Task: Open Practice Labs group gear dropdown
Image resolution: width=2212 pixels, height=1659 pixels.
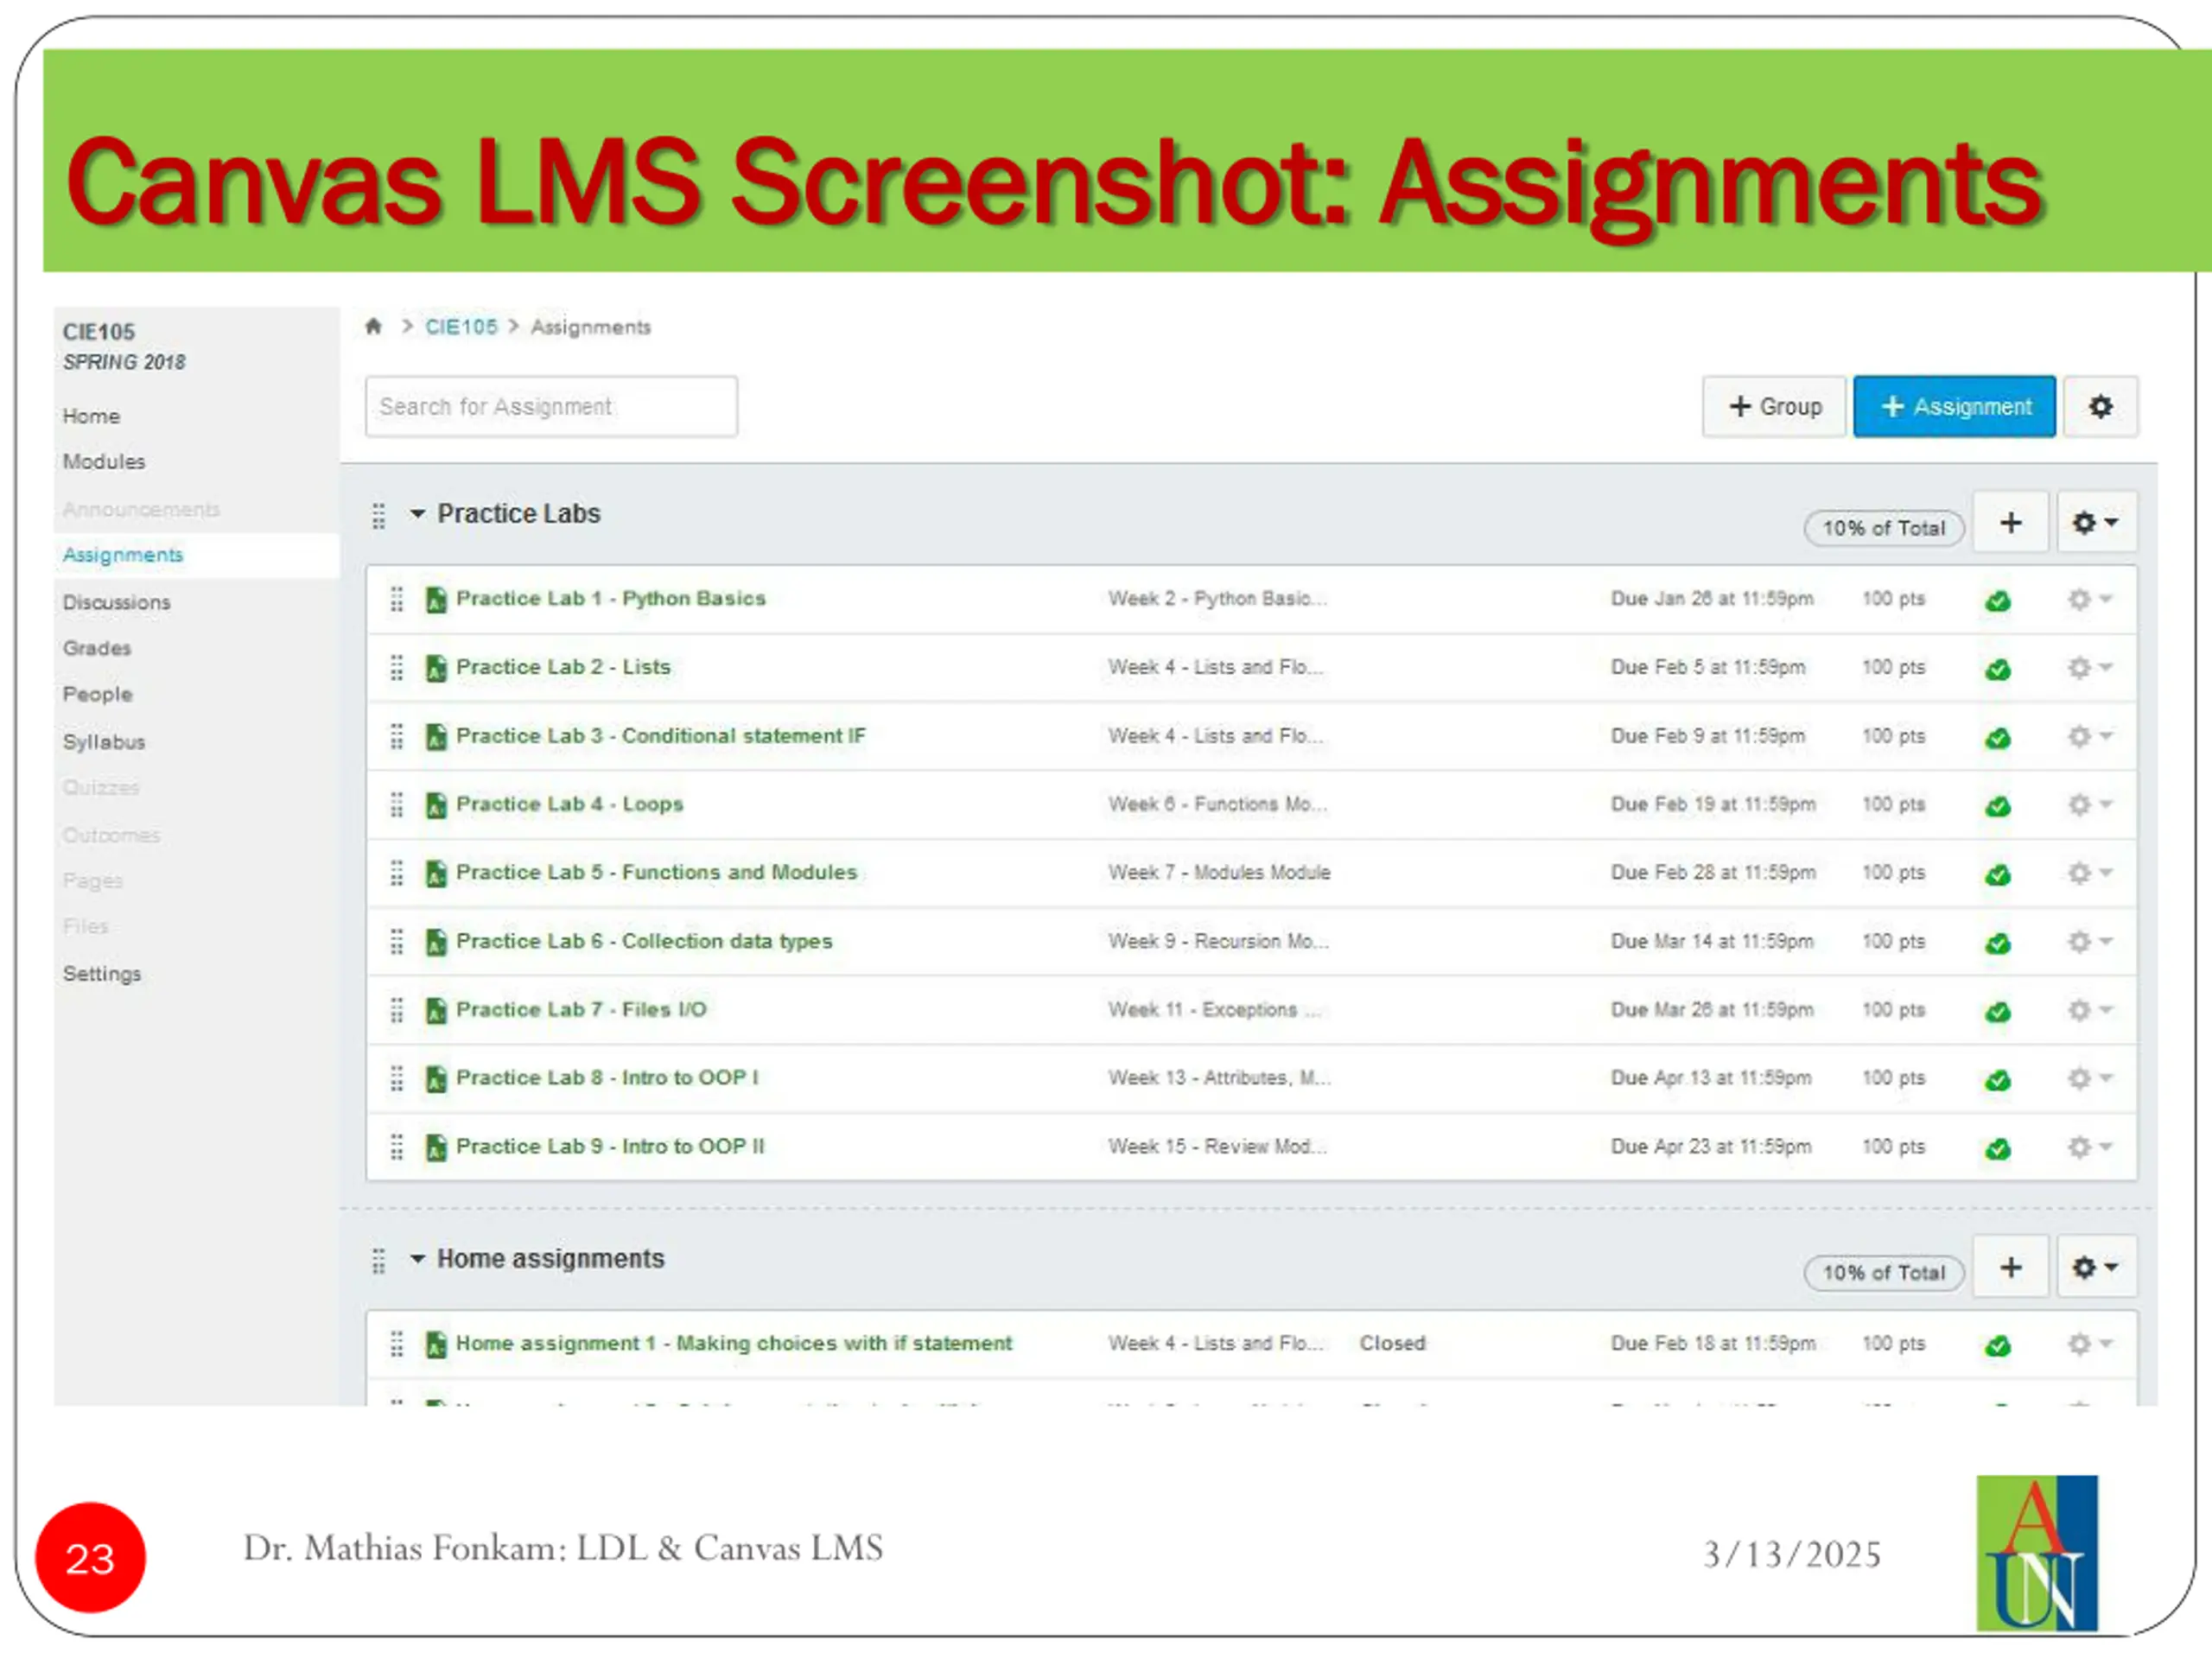Action: [2096, 522]
